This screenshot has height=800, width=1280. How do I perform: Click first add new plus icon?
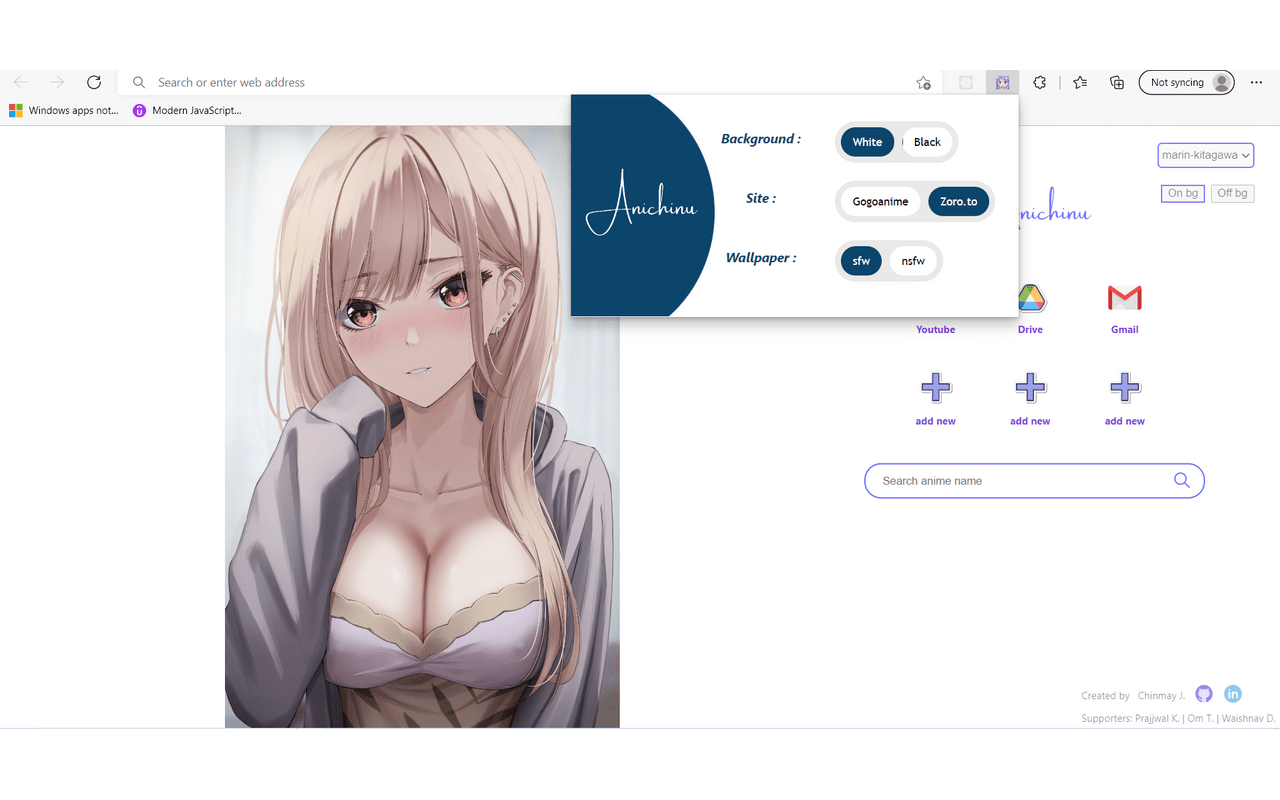(x=936, y=387)
